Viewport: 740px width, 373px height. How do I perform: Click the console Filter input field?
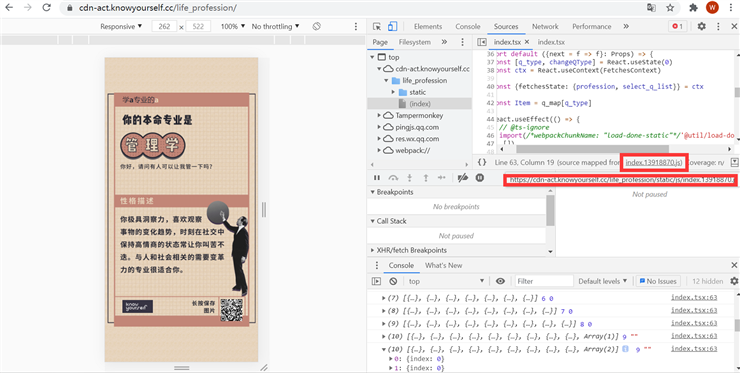pos(544,281)
